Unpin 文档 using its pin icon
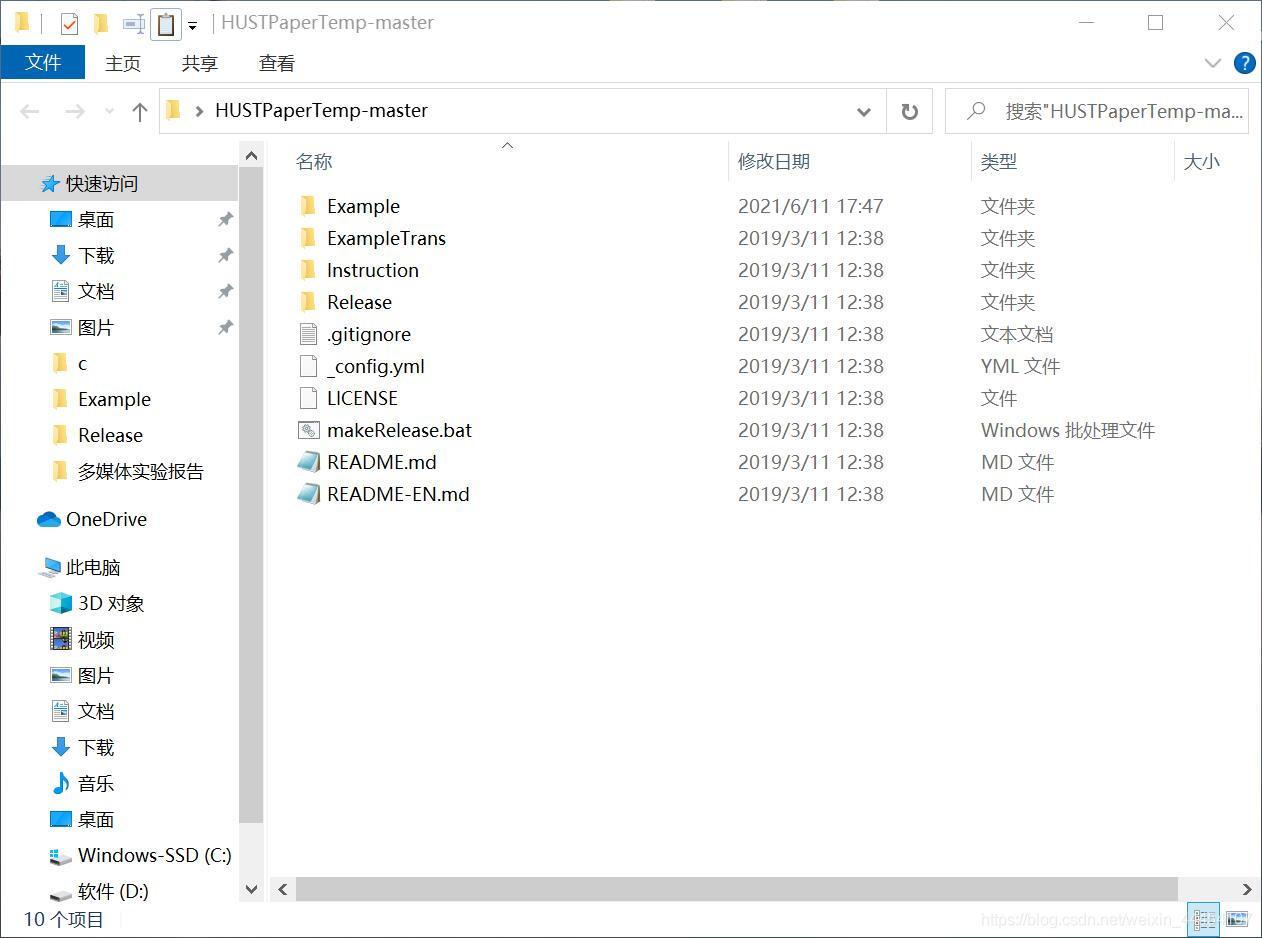1262x938 pixels. [226, 291]
